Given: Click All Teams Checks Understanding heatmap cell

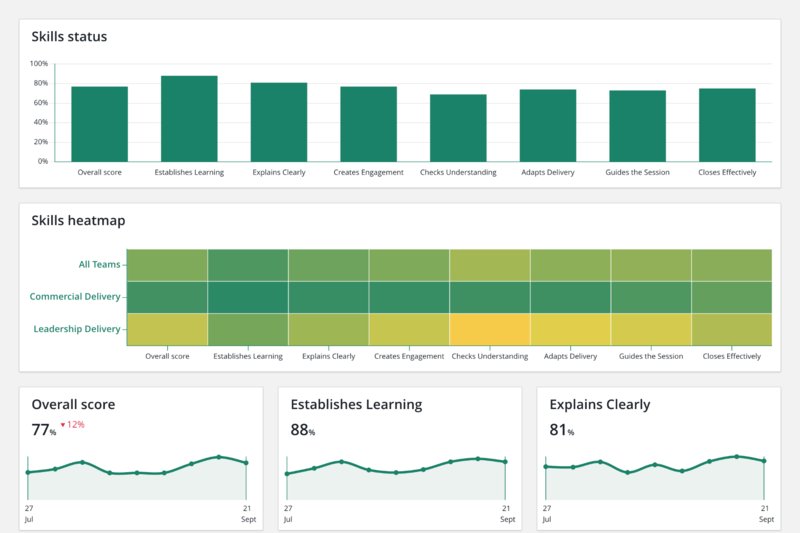Looking at the screenshot, I should tap(490, 265).
